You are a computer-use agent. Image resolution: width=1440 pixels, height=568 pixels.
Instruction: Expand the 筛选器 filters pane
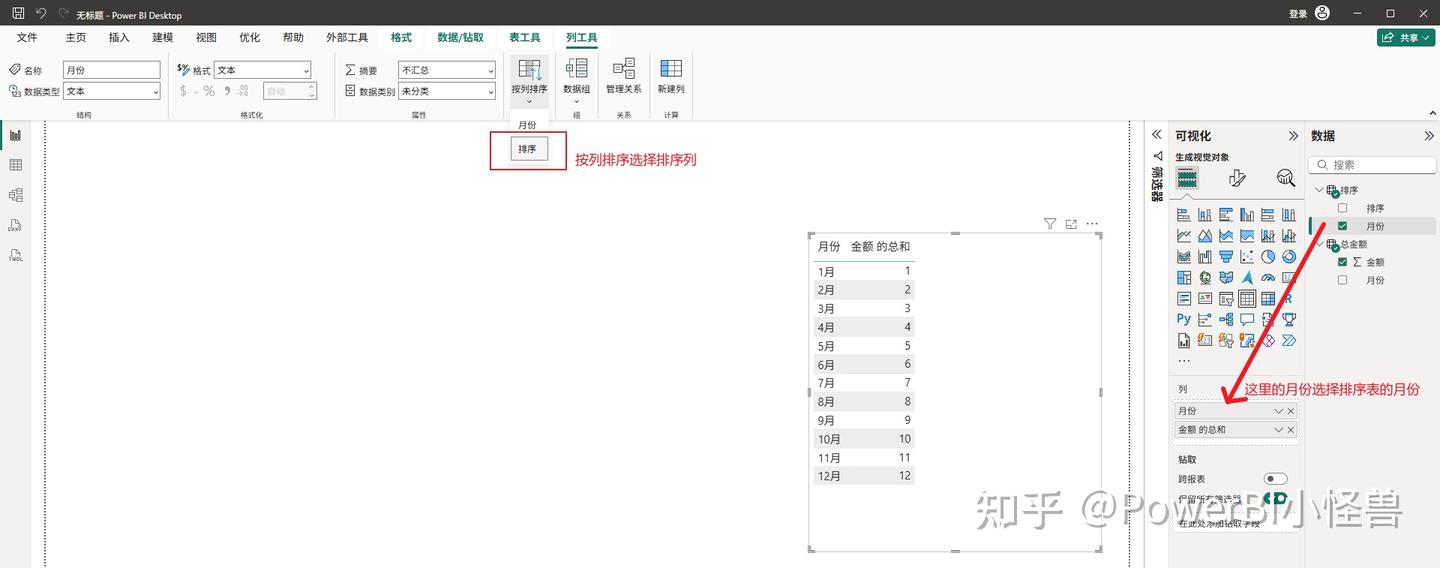coord(1157,134)
